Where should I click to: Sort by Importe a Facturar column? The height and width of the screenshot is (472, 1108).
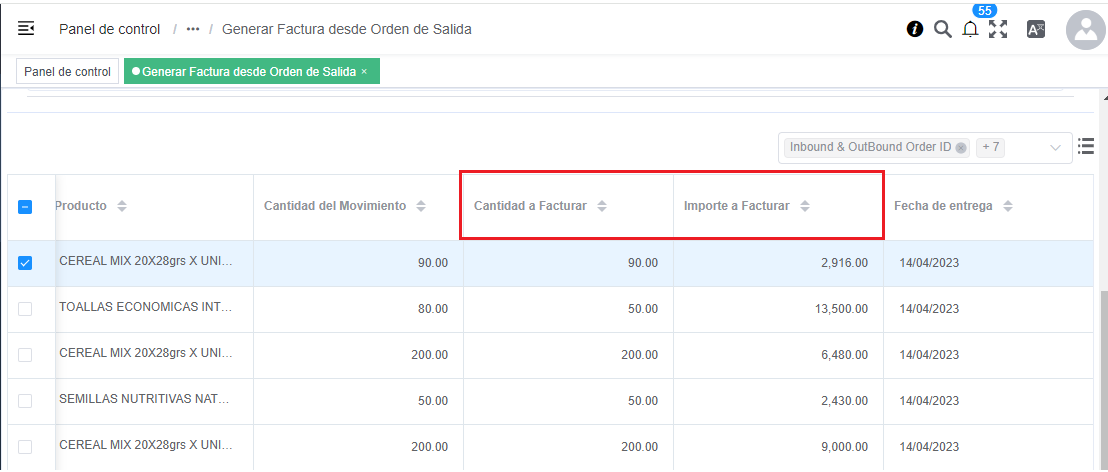[x=805, y=206]
